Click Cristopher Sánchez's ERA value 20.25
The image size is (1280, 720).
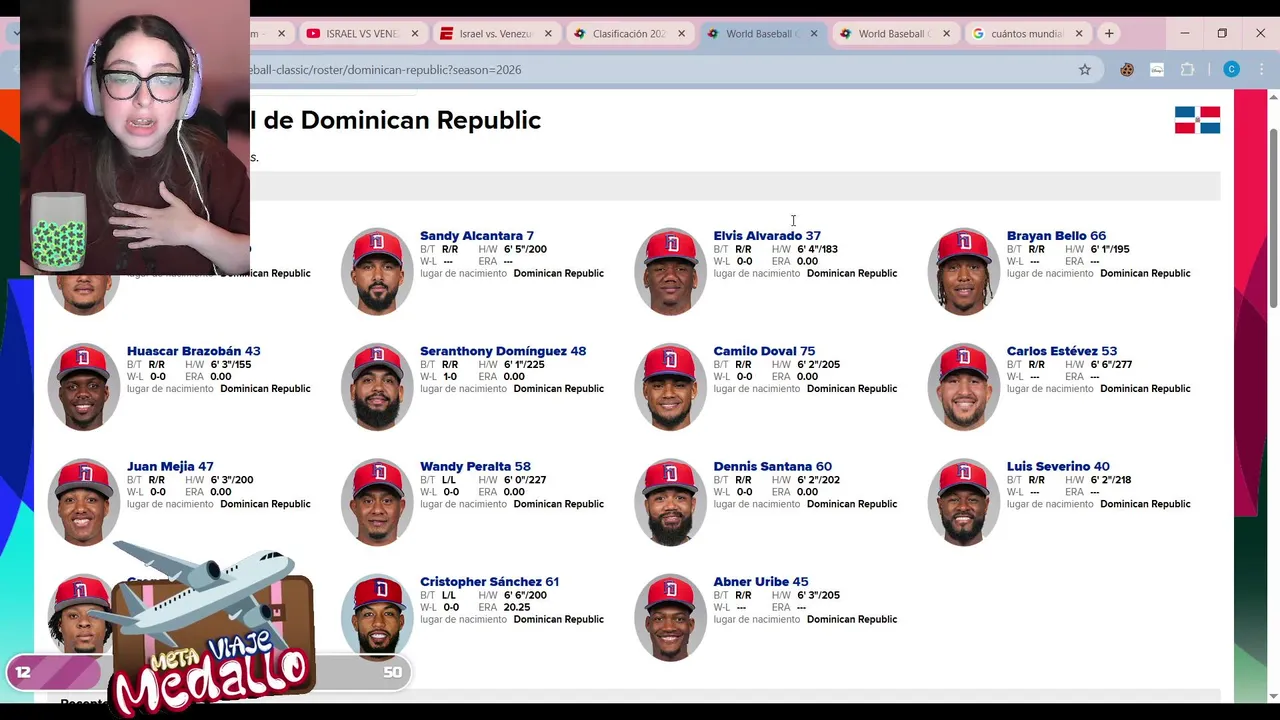click(517, 607)
